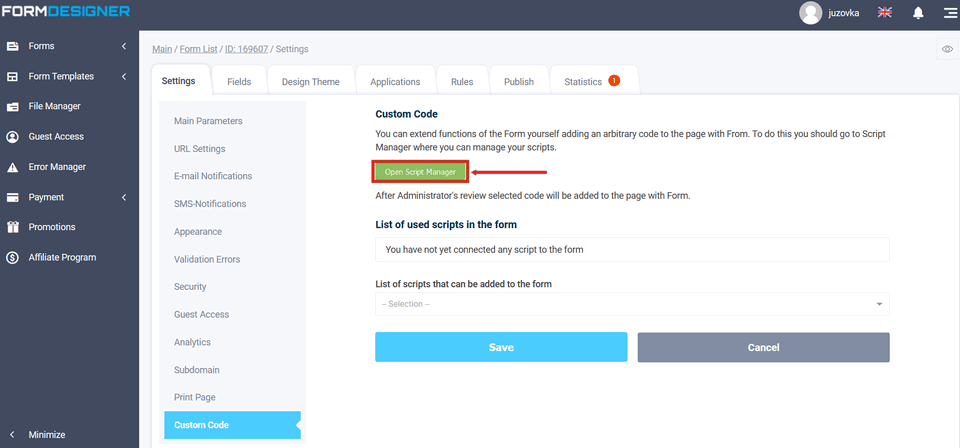The width and height of the screenshot is (960, 448).
Task: Follow the Form List breadcrumb link
Action: click(200, 49)
